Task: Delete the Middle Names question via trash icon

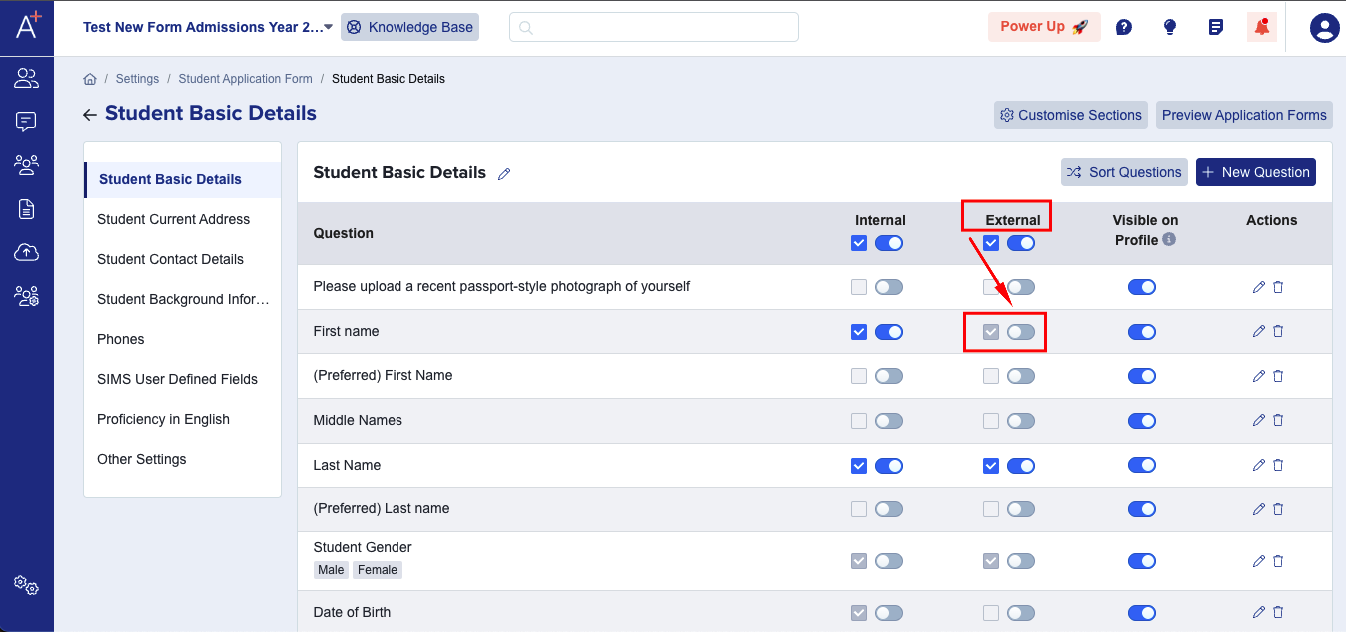Action: (1278, 420)
